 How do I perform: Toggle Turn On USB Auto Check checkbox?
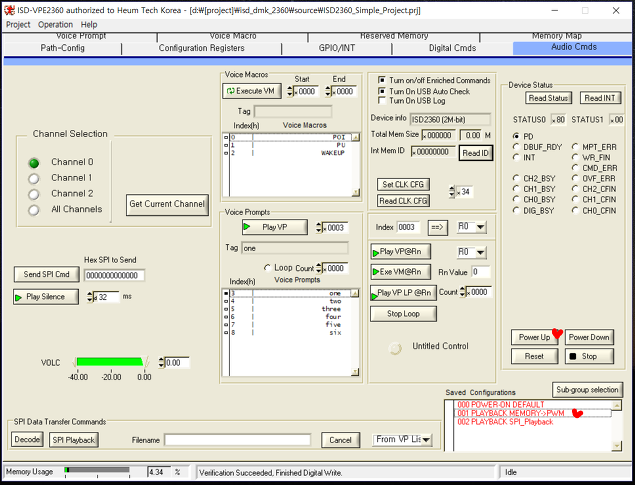(381, 91)
